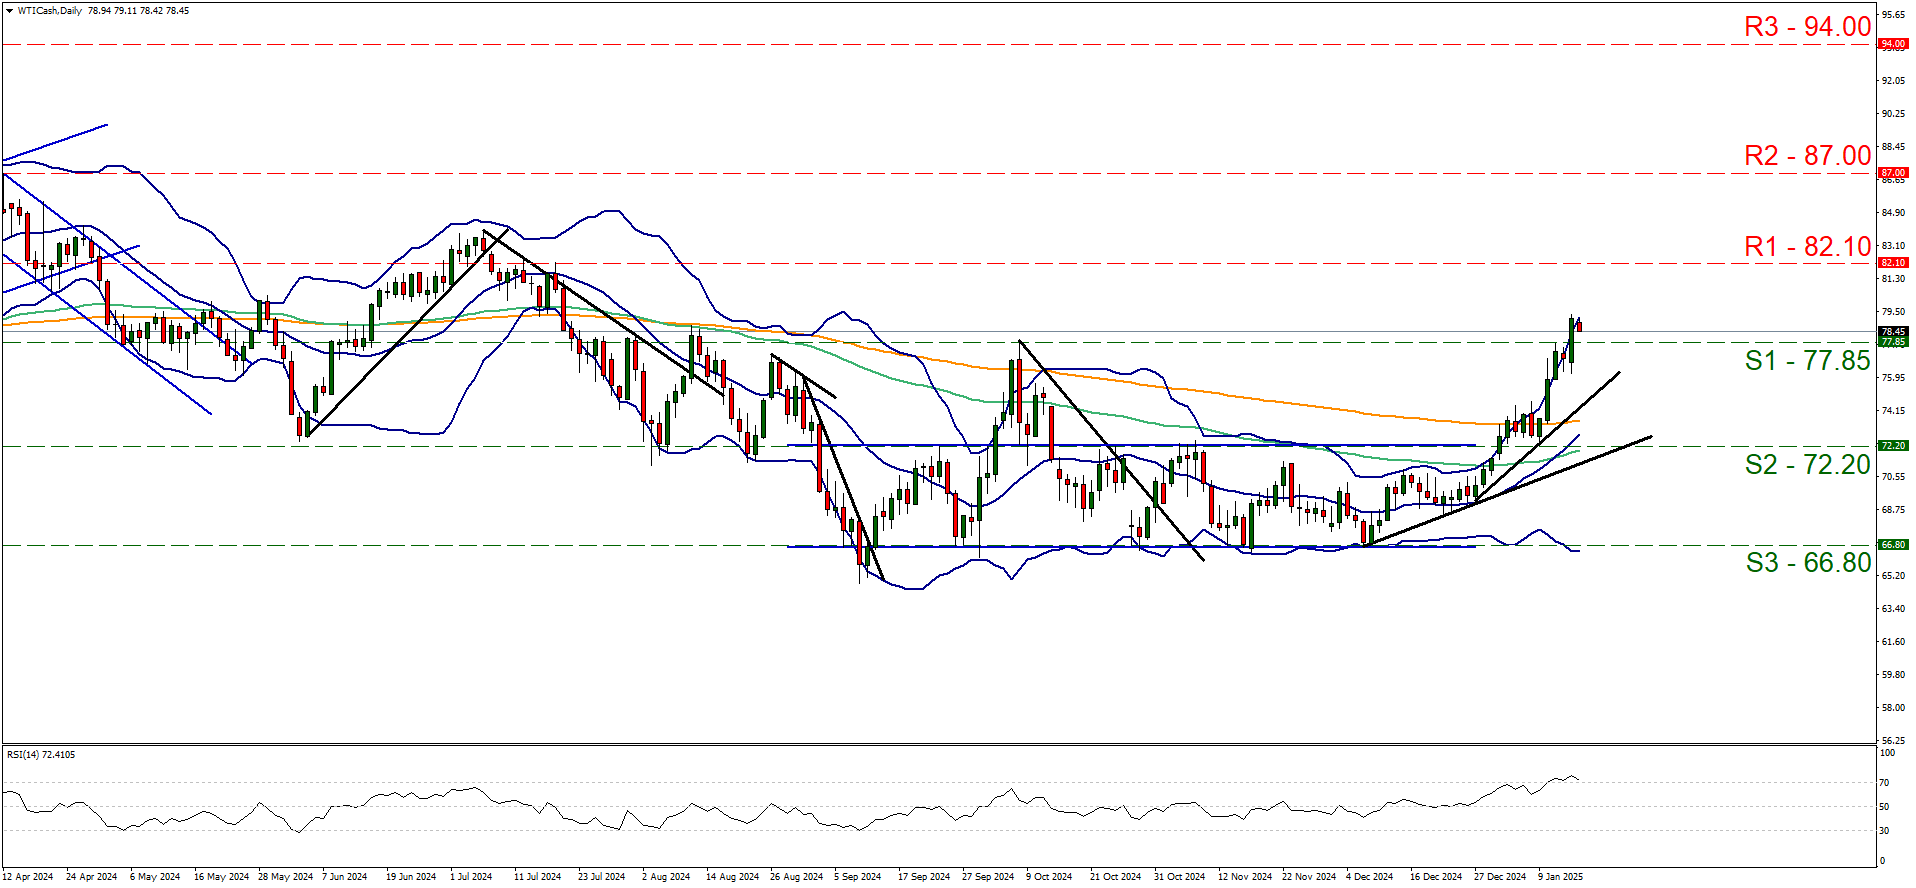Click the S1 - 77.85 support label
Viewport: 1916px width, 888px height.
(1807, 361)
